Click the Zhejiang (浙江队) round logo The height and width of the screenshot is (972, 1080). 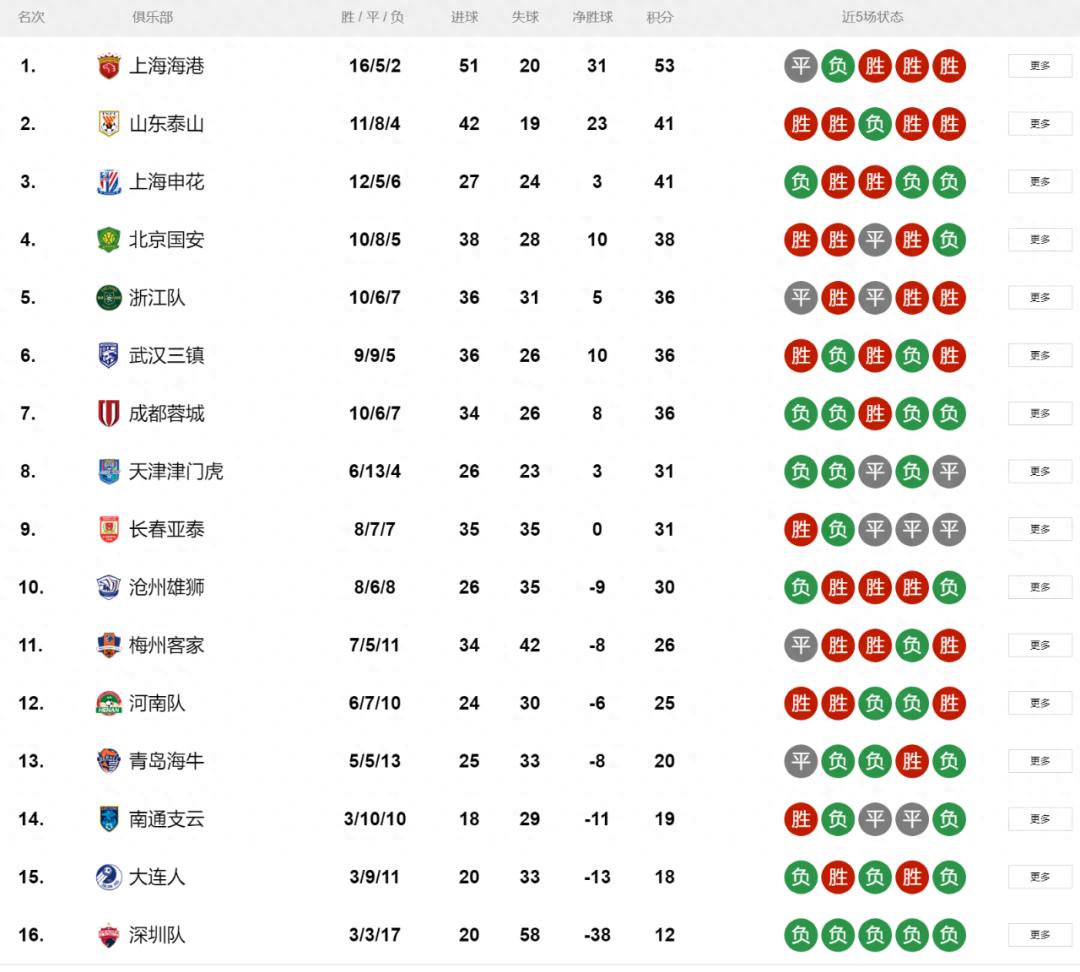click(108, 298)
